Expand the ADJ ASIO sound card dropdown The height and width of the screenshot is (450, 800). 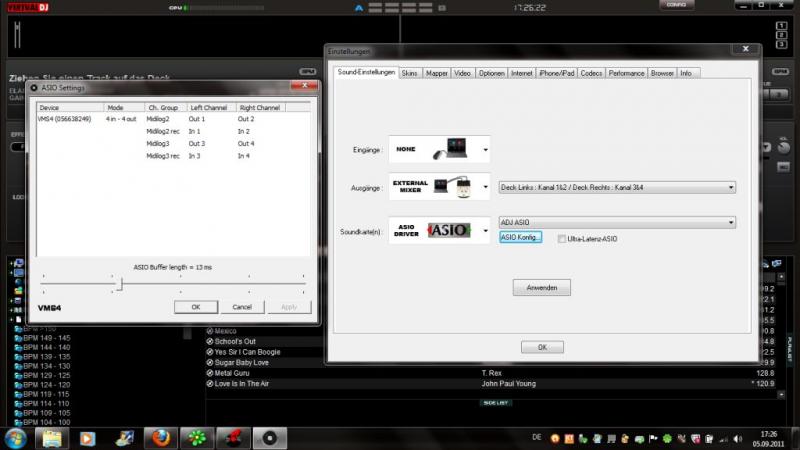click(731, 222)
